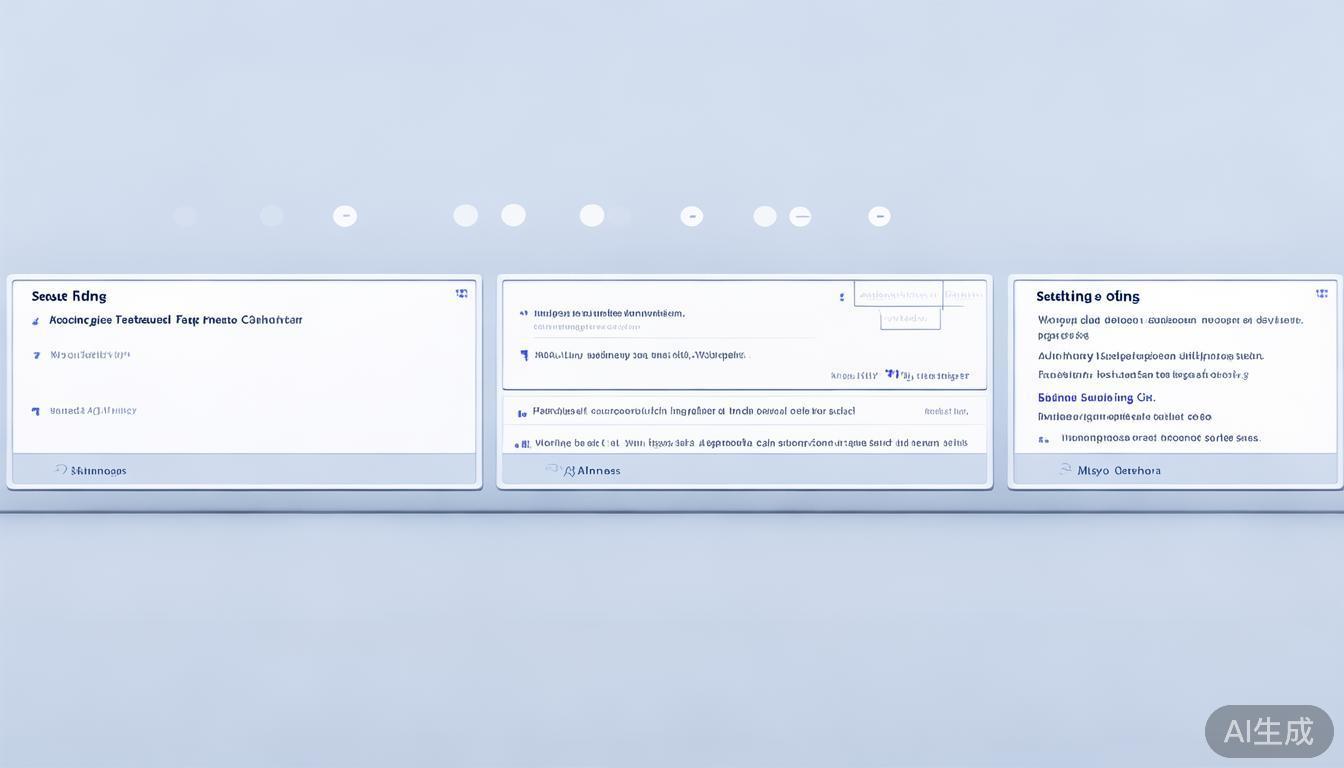Click the grid icon in the left card's top-right corner
This screenshot has width=1344, height=768.
[461, 294]
